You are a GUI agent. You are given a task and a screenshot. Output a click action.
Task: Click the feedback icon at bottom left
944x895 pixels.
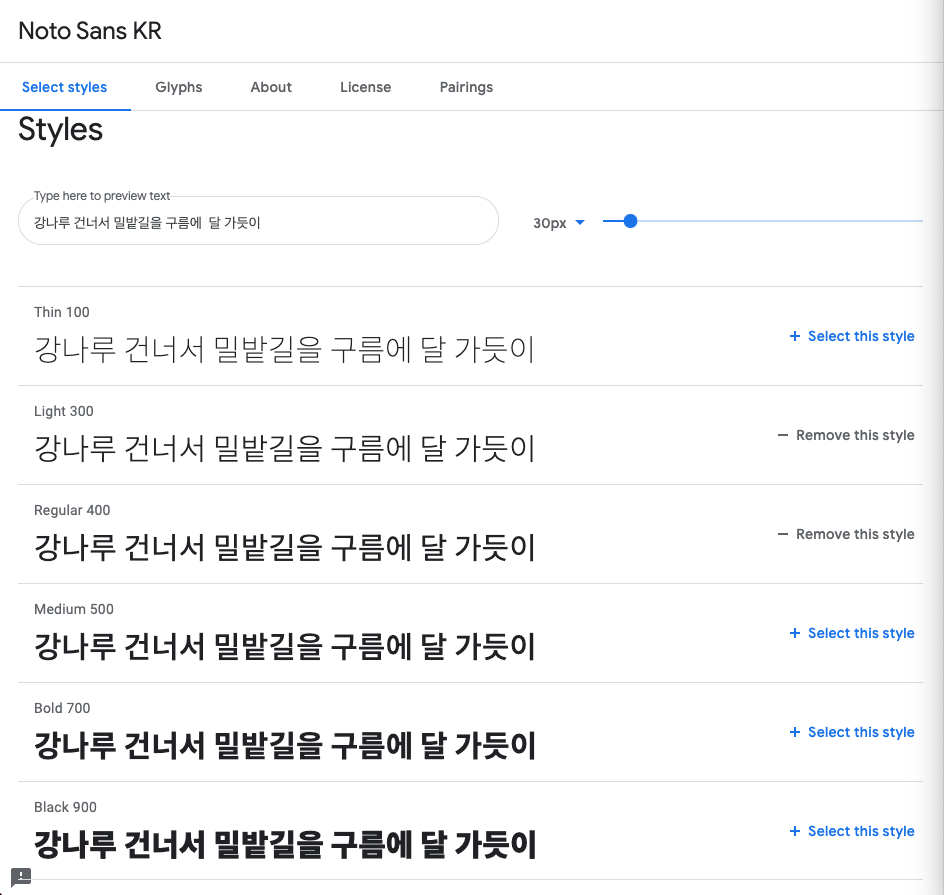click(x=21, y=877)
